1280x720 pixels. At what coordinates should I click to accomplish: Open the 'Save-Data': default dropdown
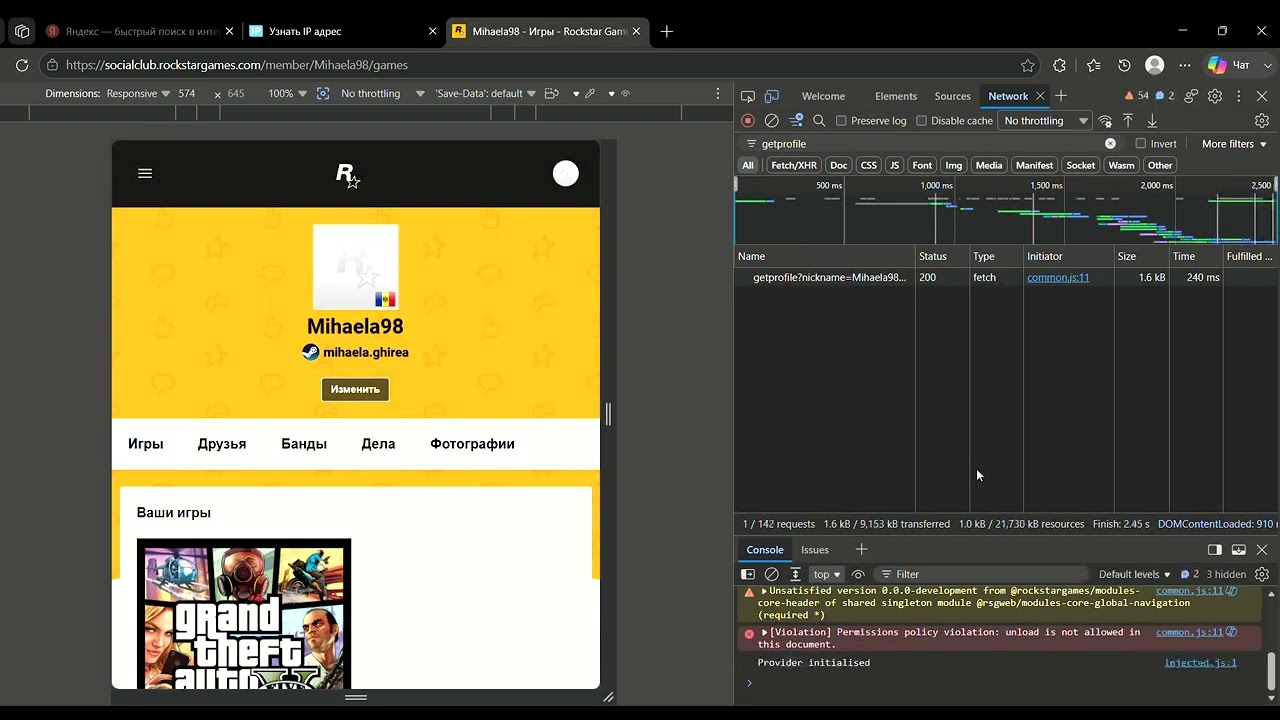(x=486, y=93)
